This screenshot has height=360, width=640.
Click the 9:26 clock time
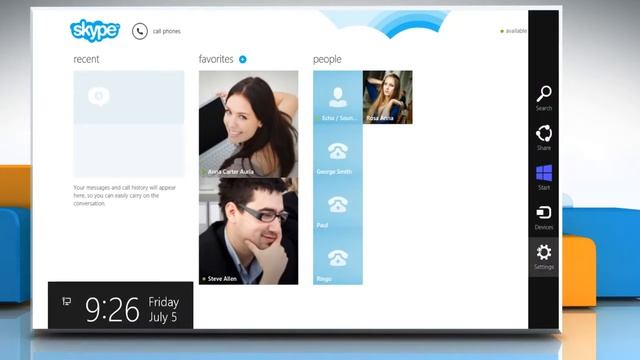coord(112,310)
